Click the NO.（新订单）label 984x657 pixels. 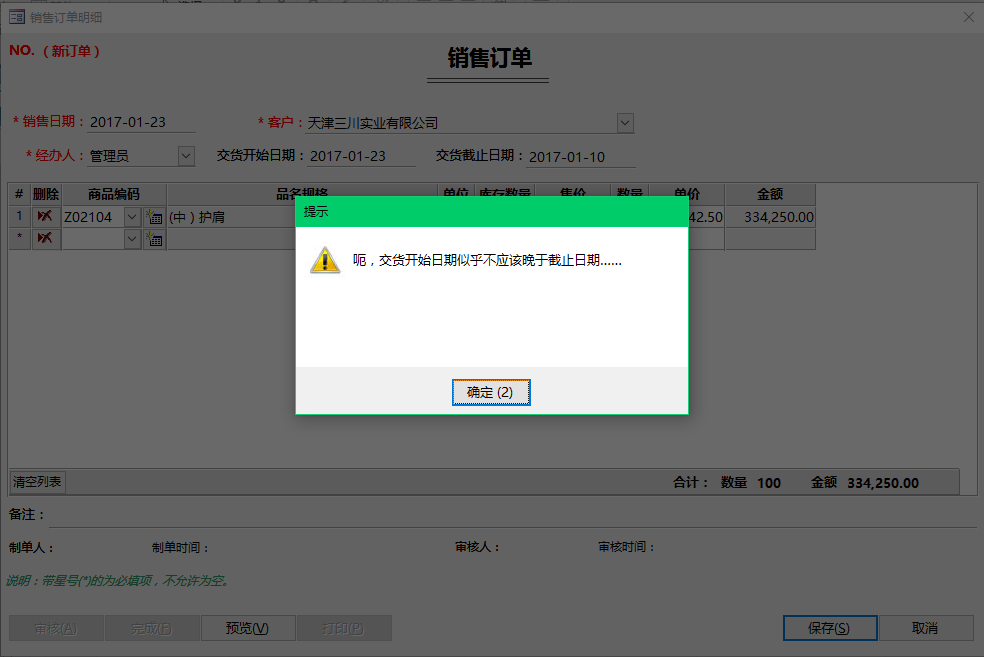tap(55, 51)
